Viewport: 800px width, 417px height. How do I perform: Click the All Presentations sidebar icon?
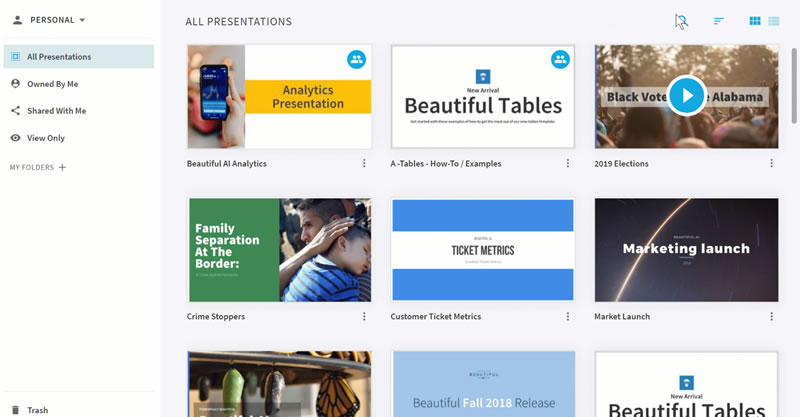point(15,57)
